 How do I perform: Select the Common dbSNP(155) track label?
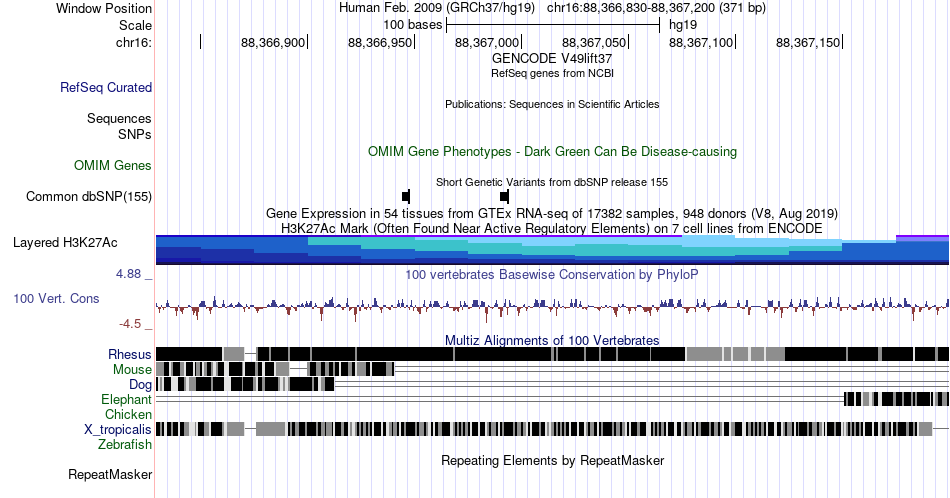tap(89, 196)
